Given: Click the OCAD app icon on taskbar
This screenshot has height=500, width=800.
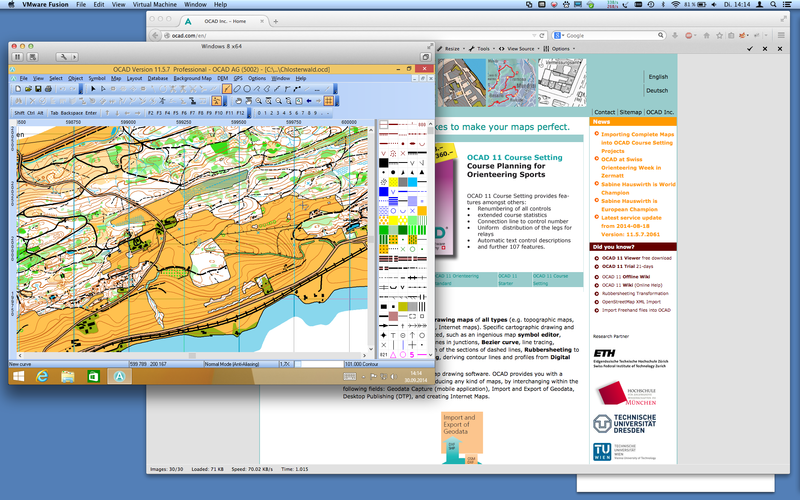Looking at the screenshot, I should [119, 377].
